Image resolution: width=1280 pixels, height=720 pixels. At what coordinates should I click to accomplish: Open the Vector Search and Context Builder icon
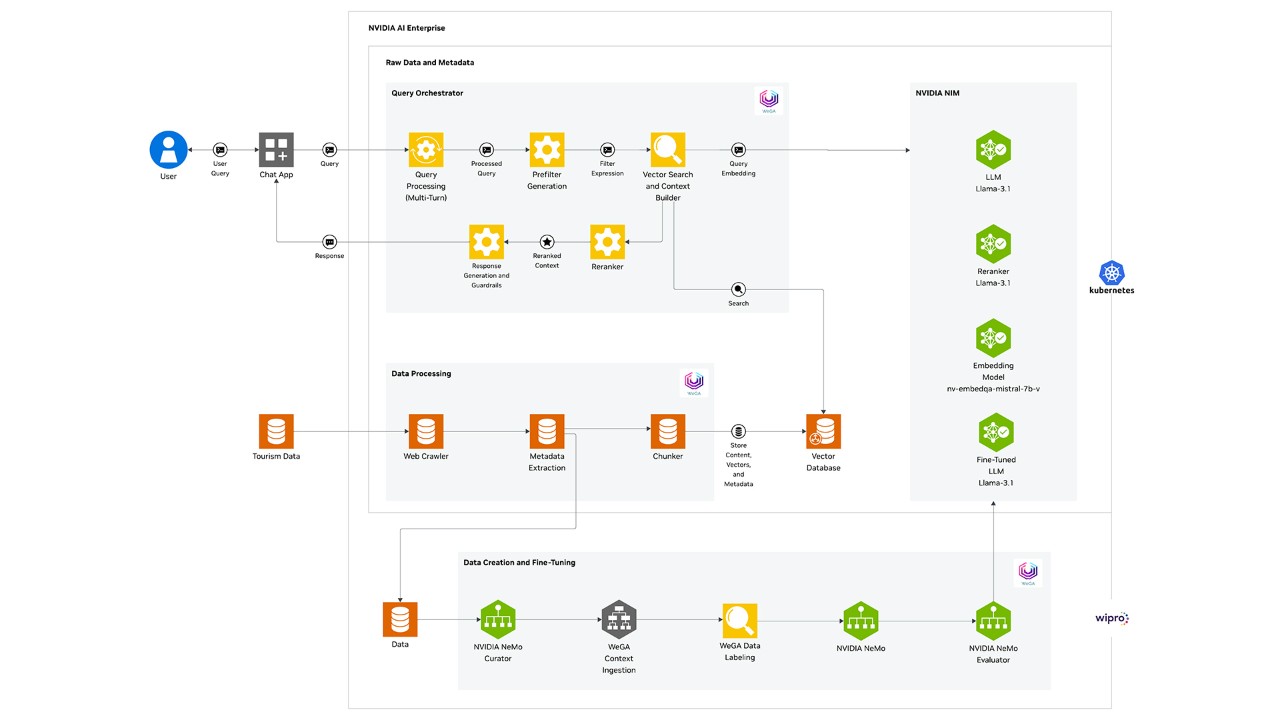667,148
